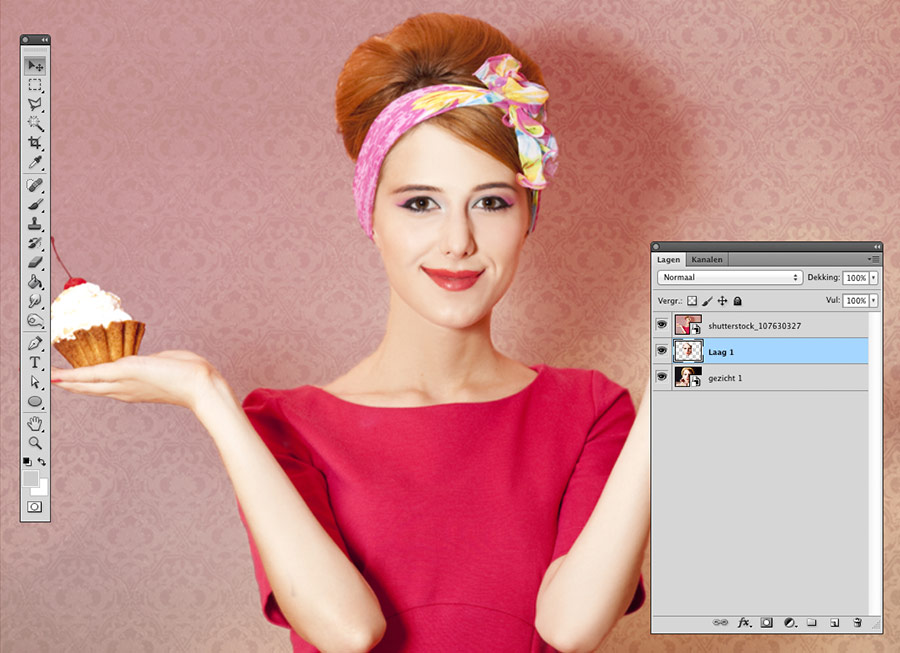
Task: Select the Move tool
Action: (x=35, y=66)
